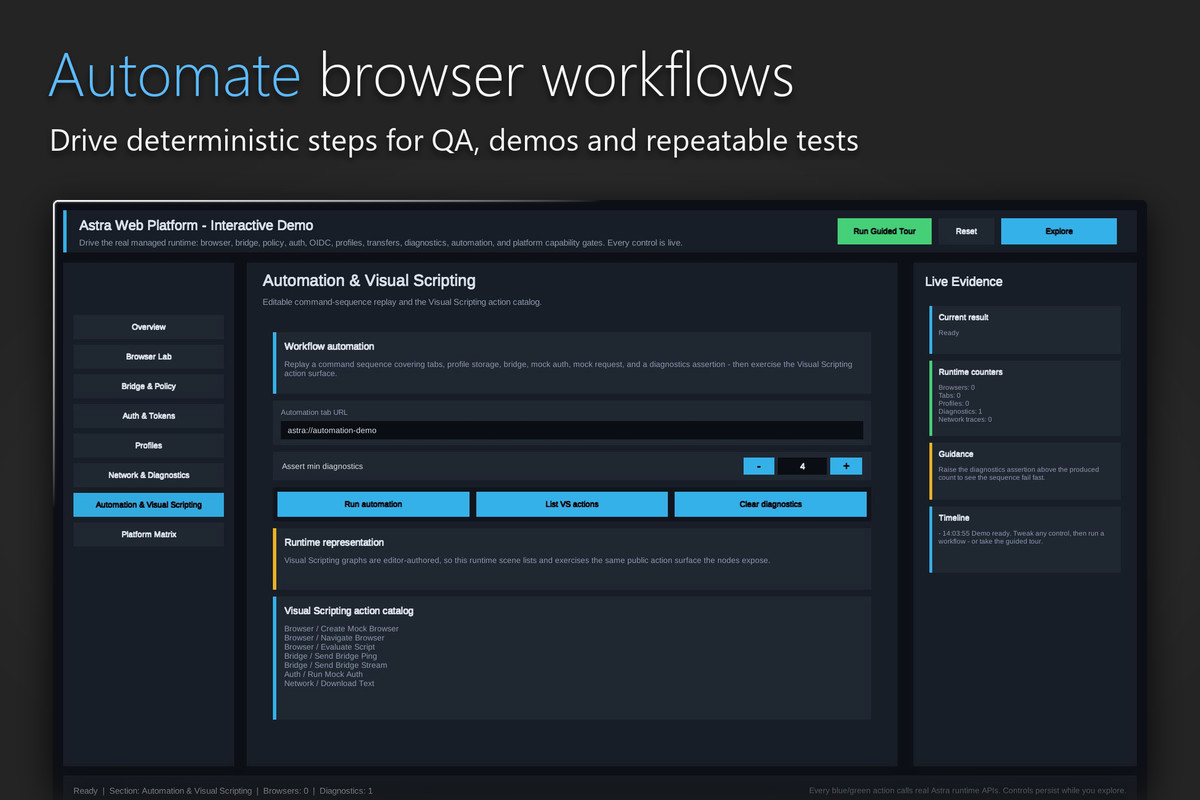Open Bridge & Policy section
Image resolution: width=1200 pixels, height=800 pixels.
(149, 386)
